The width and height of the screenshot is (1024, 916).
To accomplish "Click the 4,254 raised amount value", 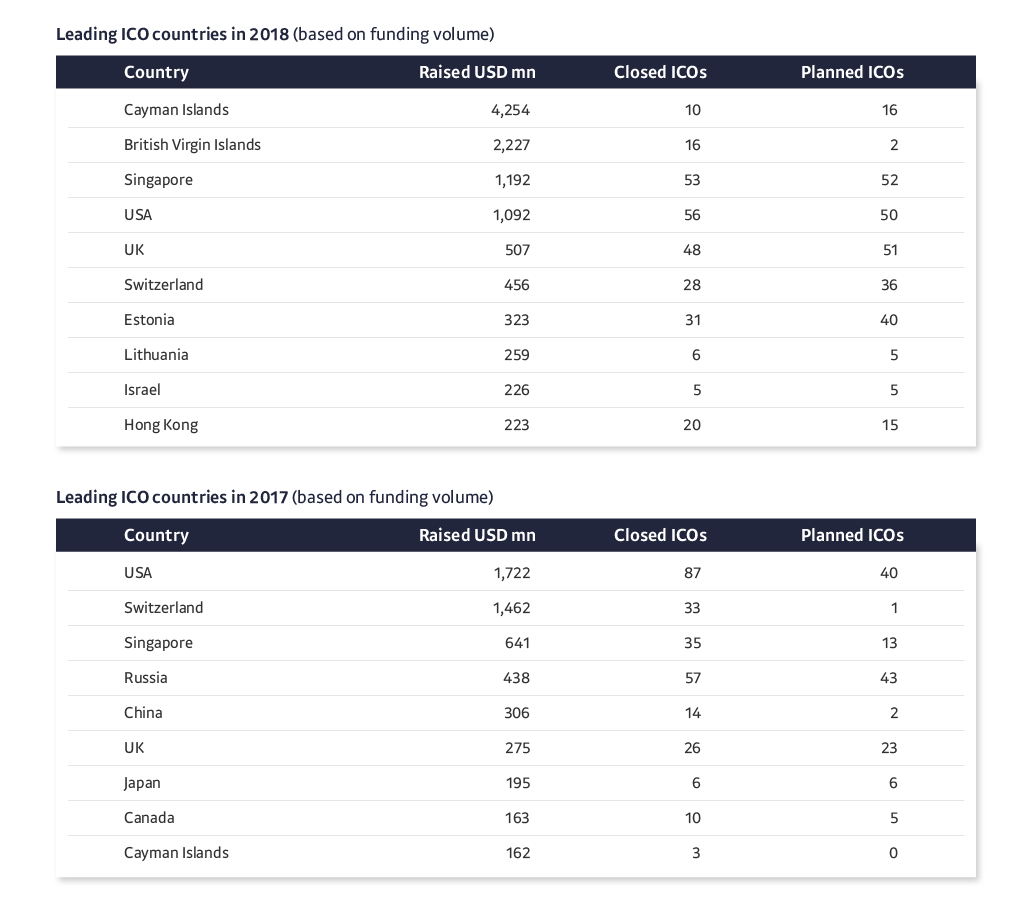I will tap(511, 110).
